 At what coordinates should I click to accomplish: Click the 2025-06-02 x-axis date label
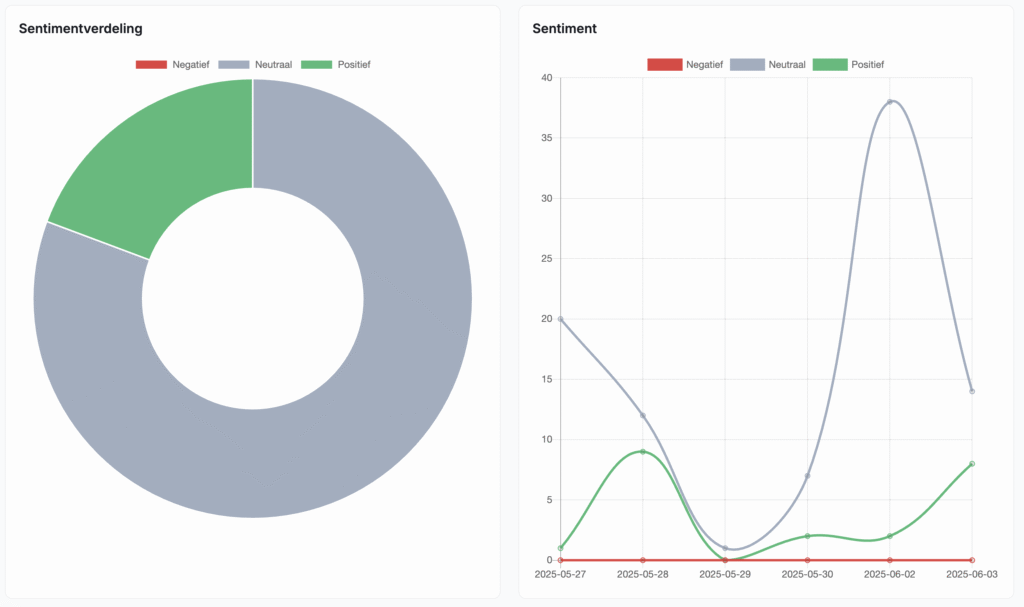pos(889,575)
